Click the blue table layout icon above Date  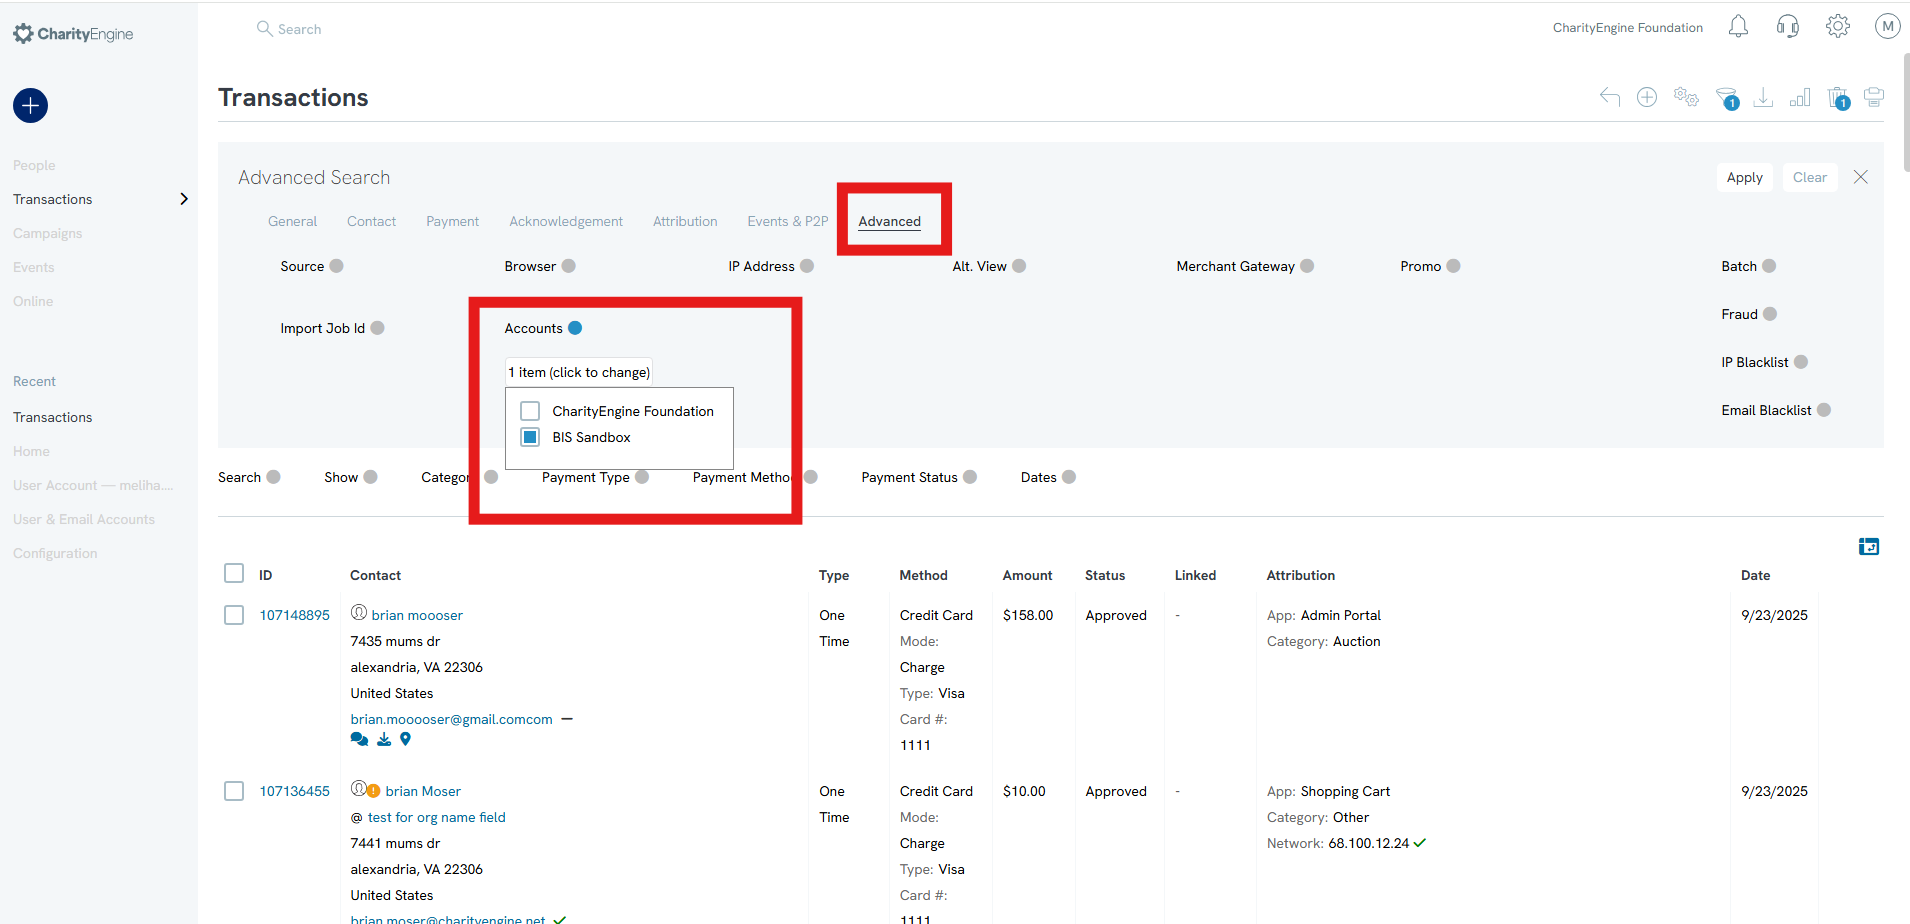click(1869, 546)
